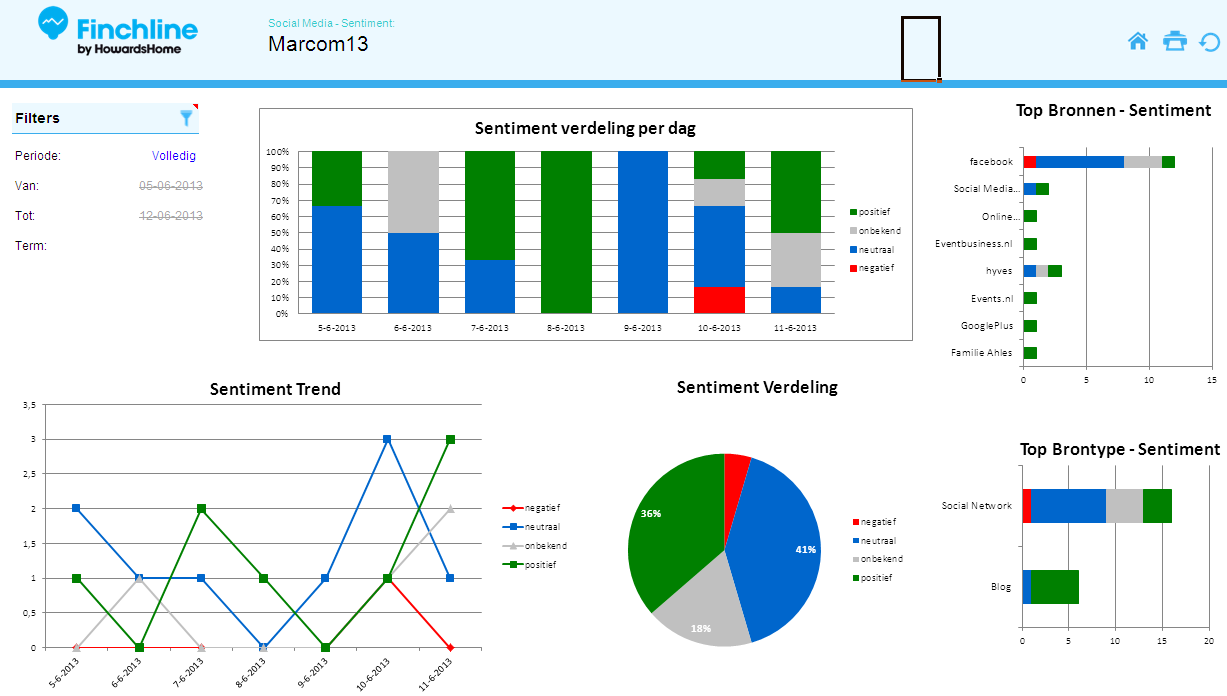Click negatief legend entry of the pie chart

[x=874, y=522]
